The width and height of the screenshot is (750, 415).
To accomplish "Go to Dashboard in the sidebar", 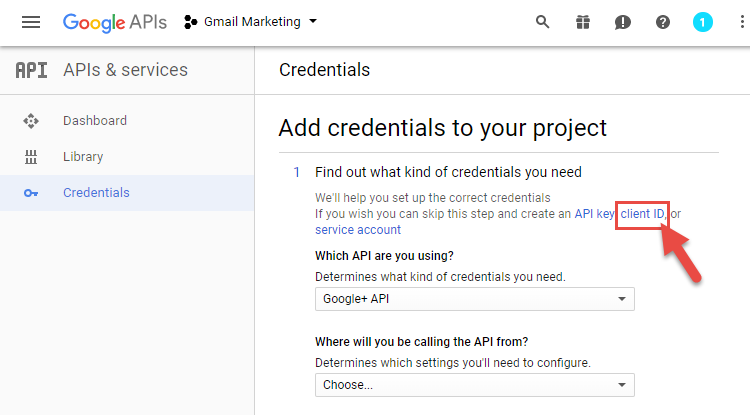I will pyautogui.click(x=95, y=120).
